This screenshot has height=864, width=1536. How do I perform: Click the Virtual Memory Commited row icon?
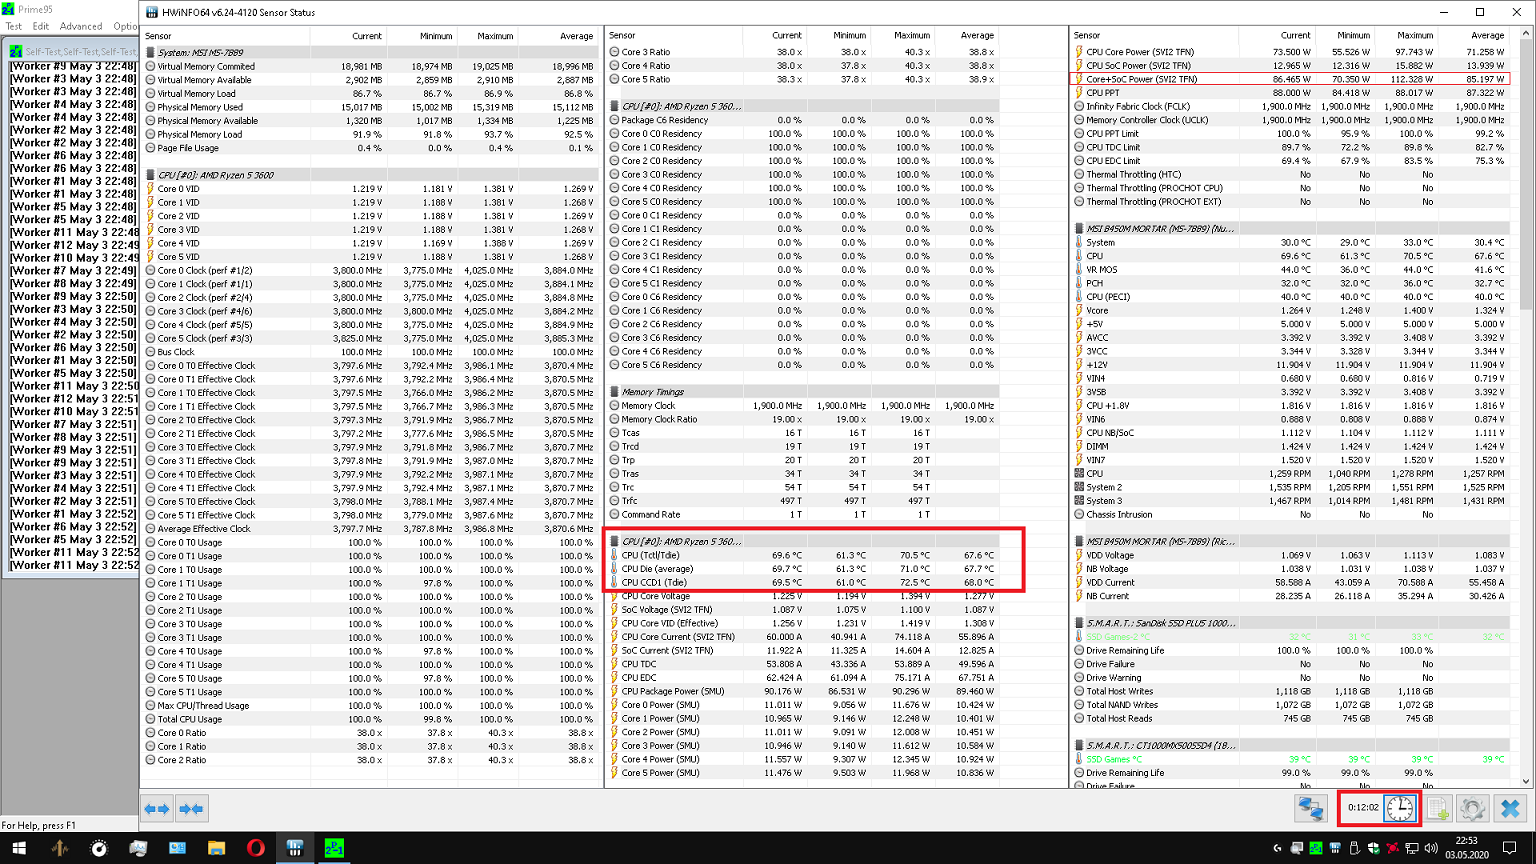[151, 66]
